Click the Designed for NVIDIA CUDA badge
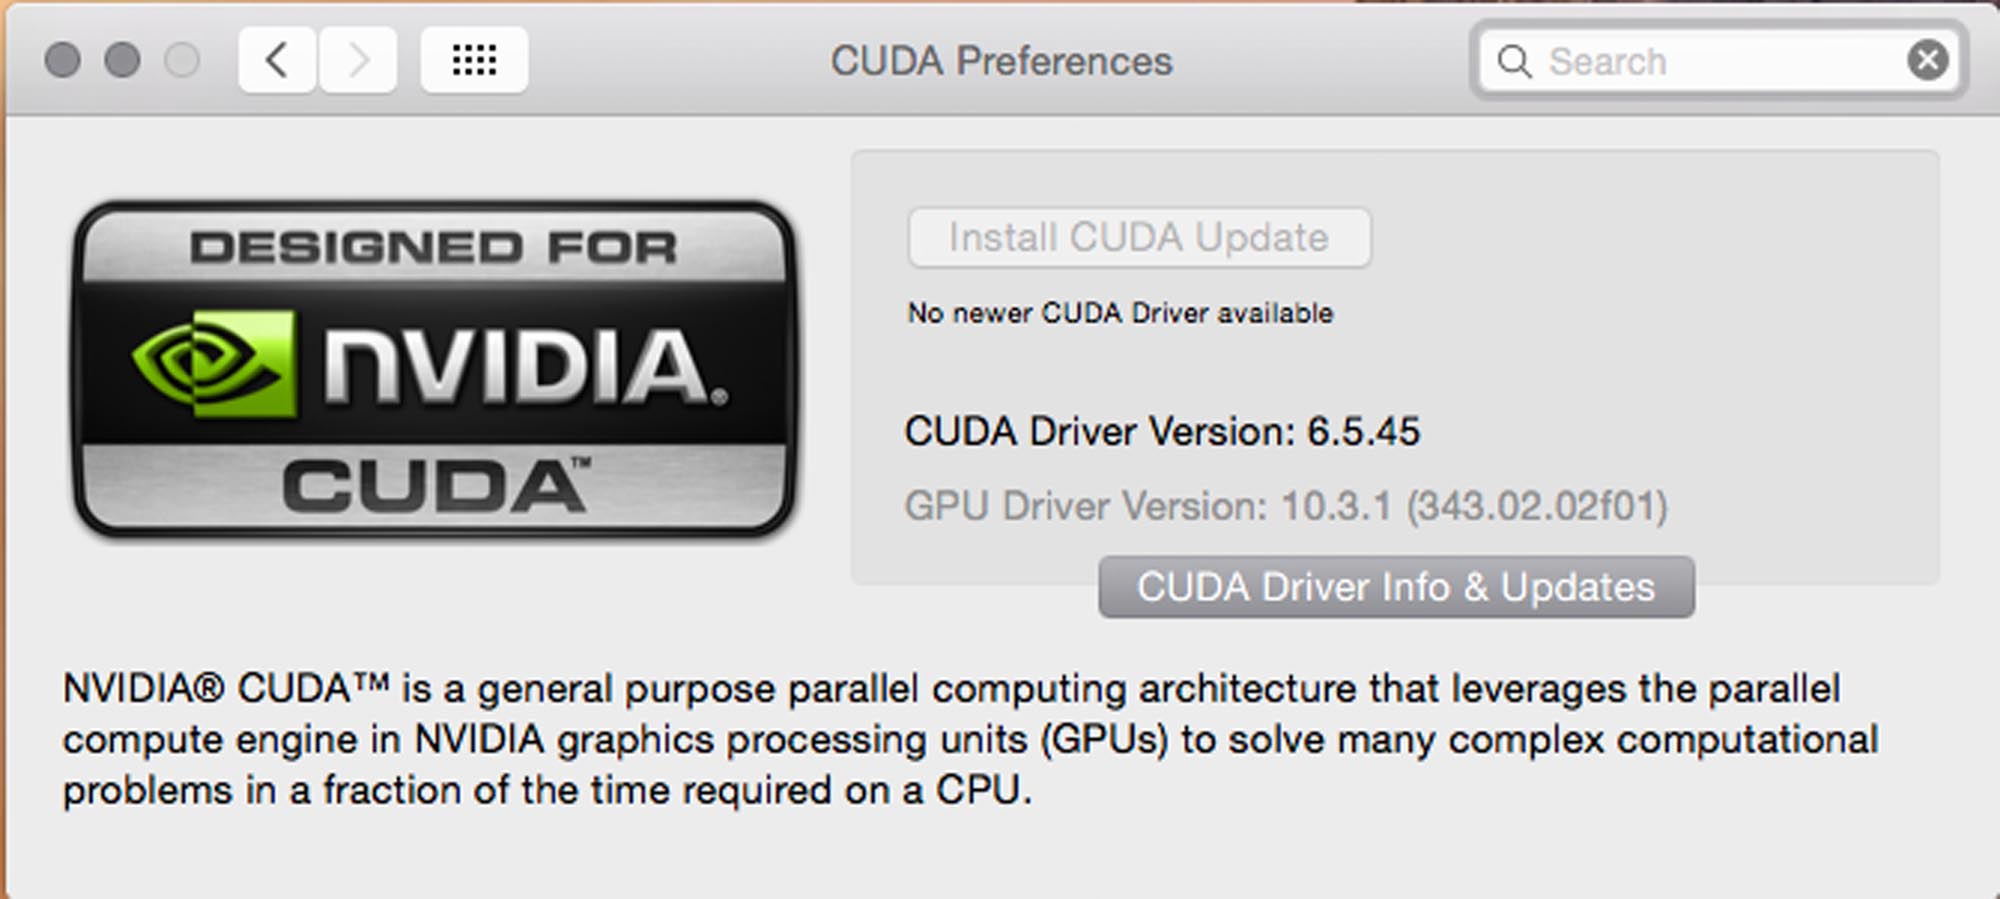 434,369
